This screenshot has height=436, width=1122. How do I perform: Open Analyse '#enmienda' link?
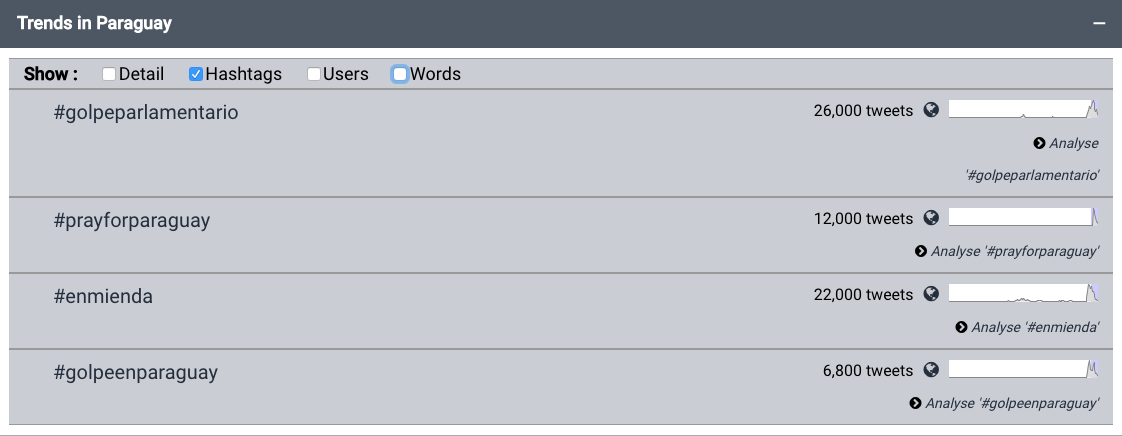point(1028,327)
